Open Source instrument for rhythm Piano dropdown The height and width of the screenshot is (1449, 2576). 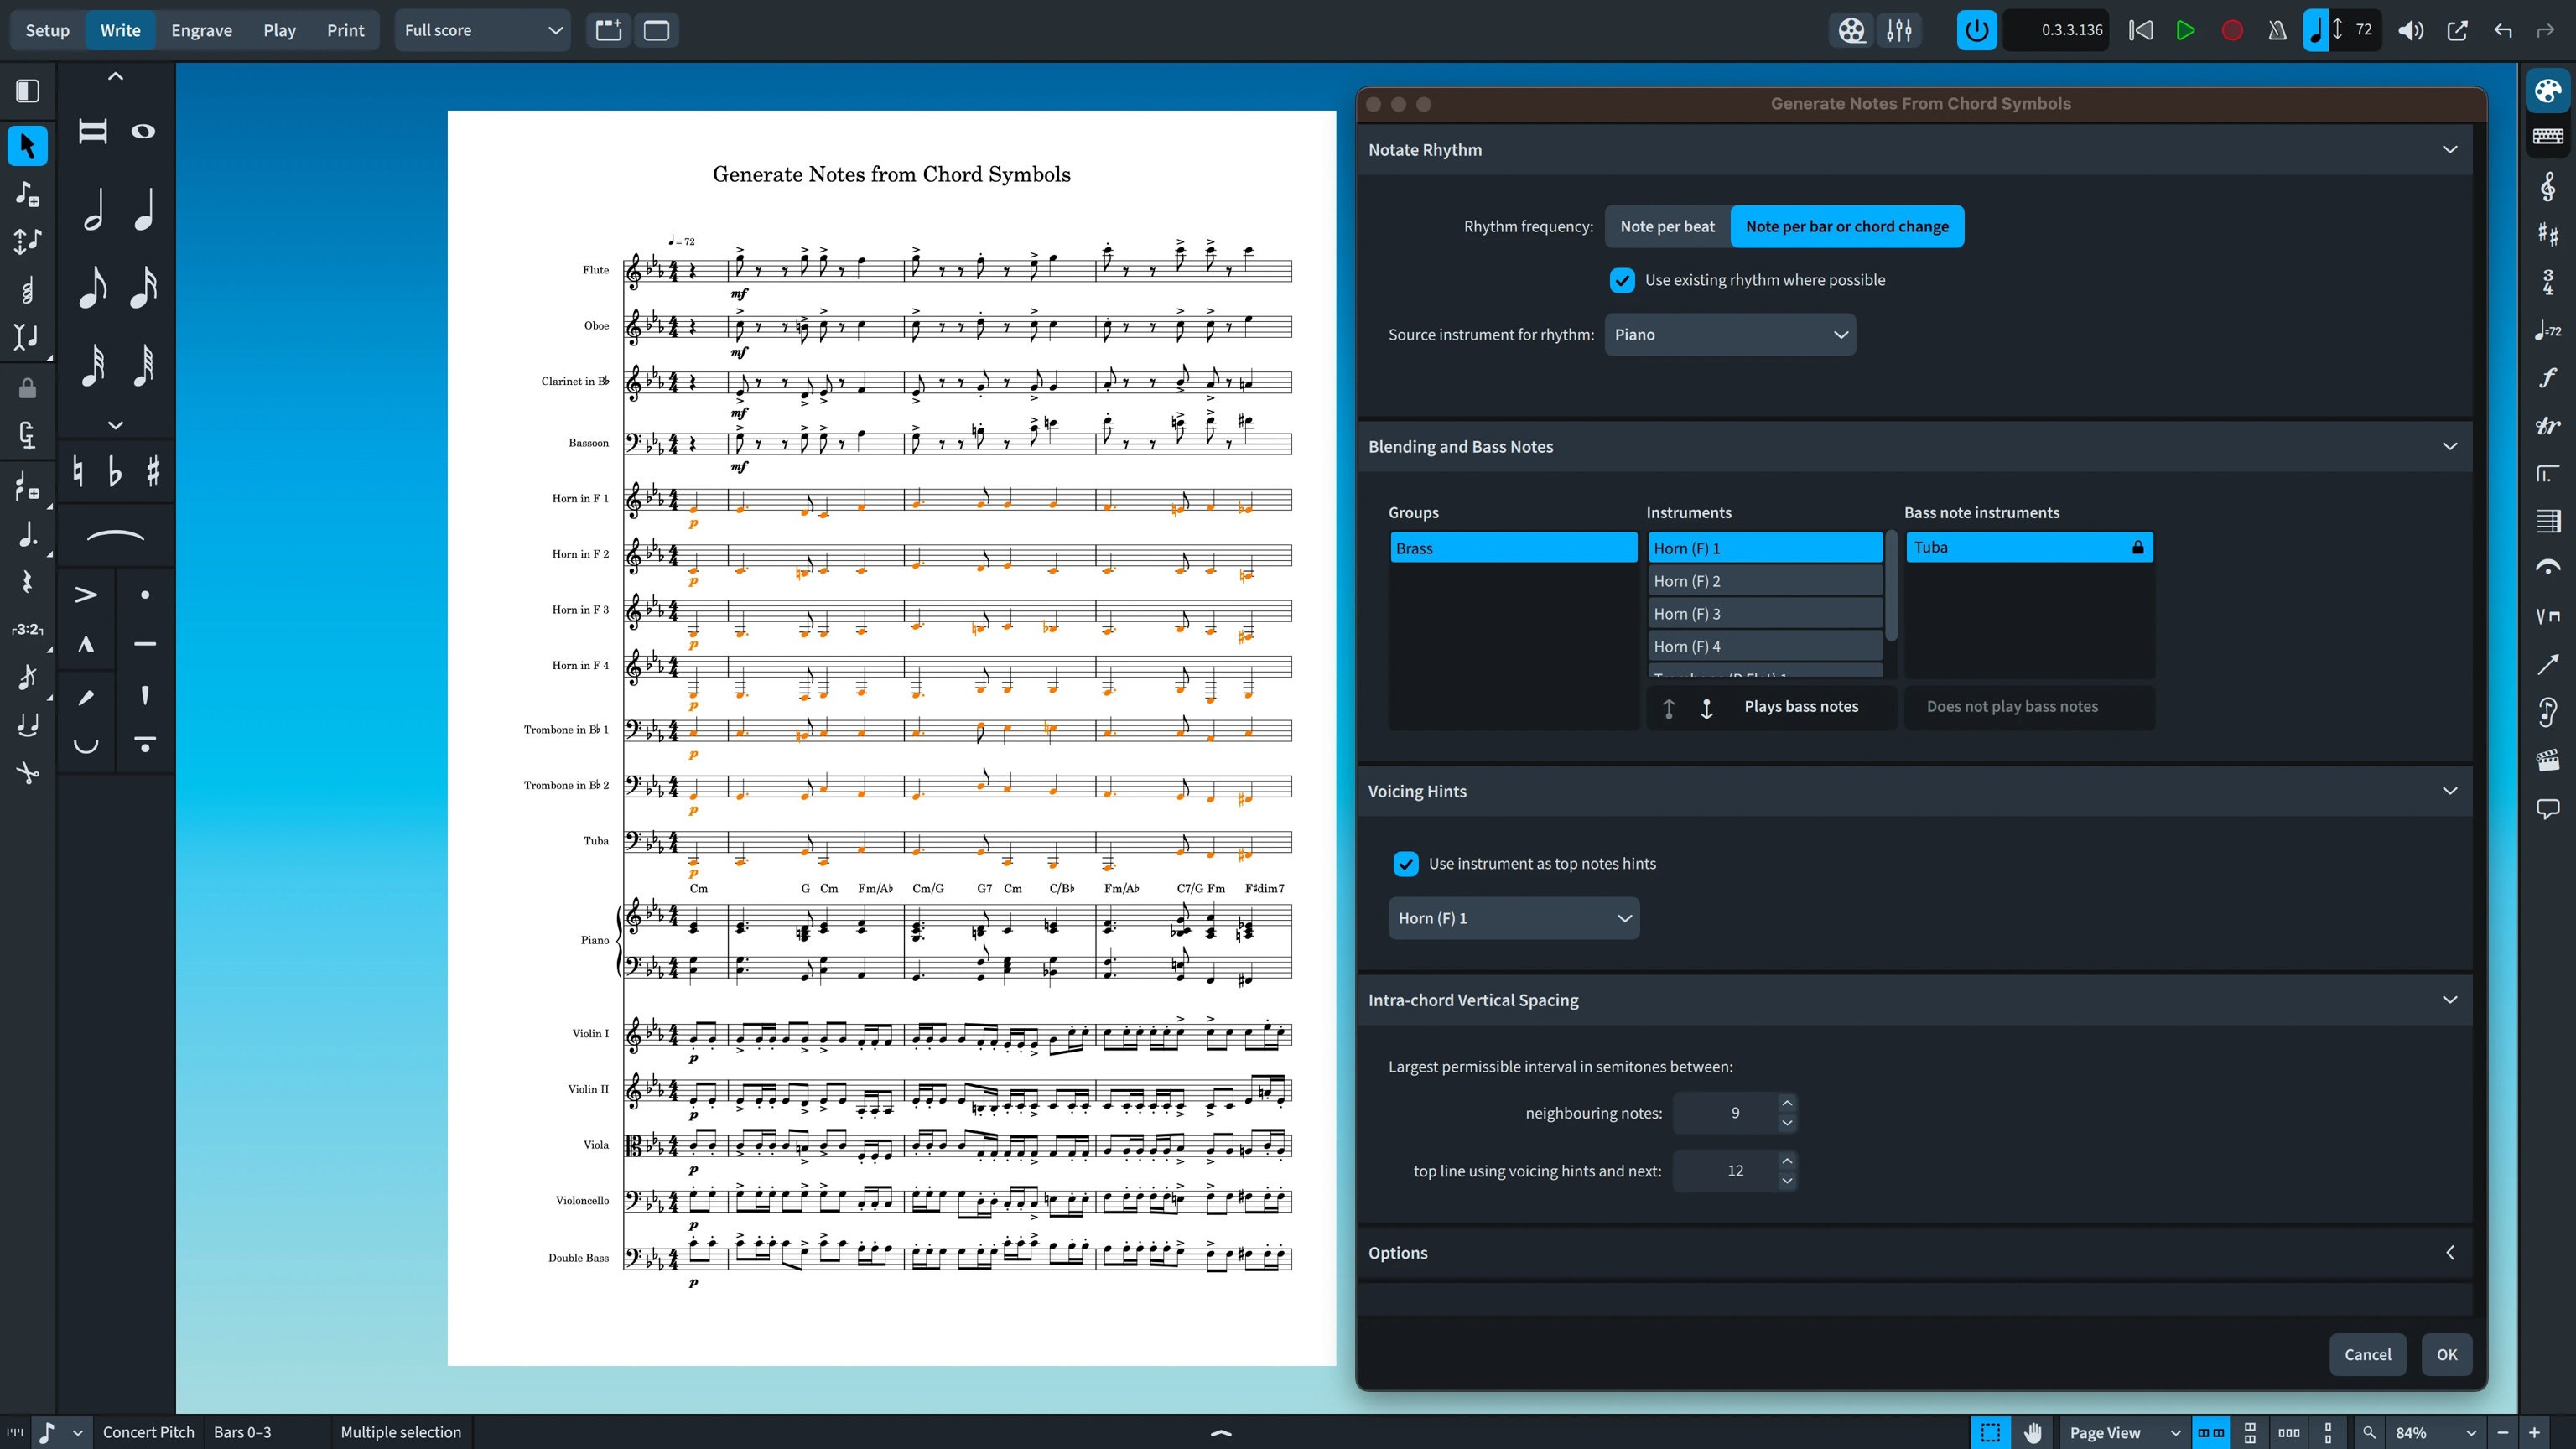click(x=1730, y=334)
